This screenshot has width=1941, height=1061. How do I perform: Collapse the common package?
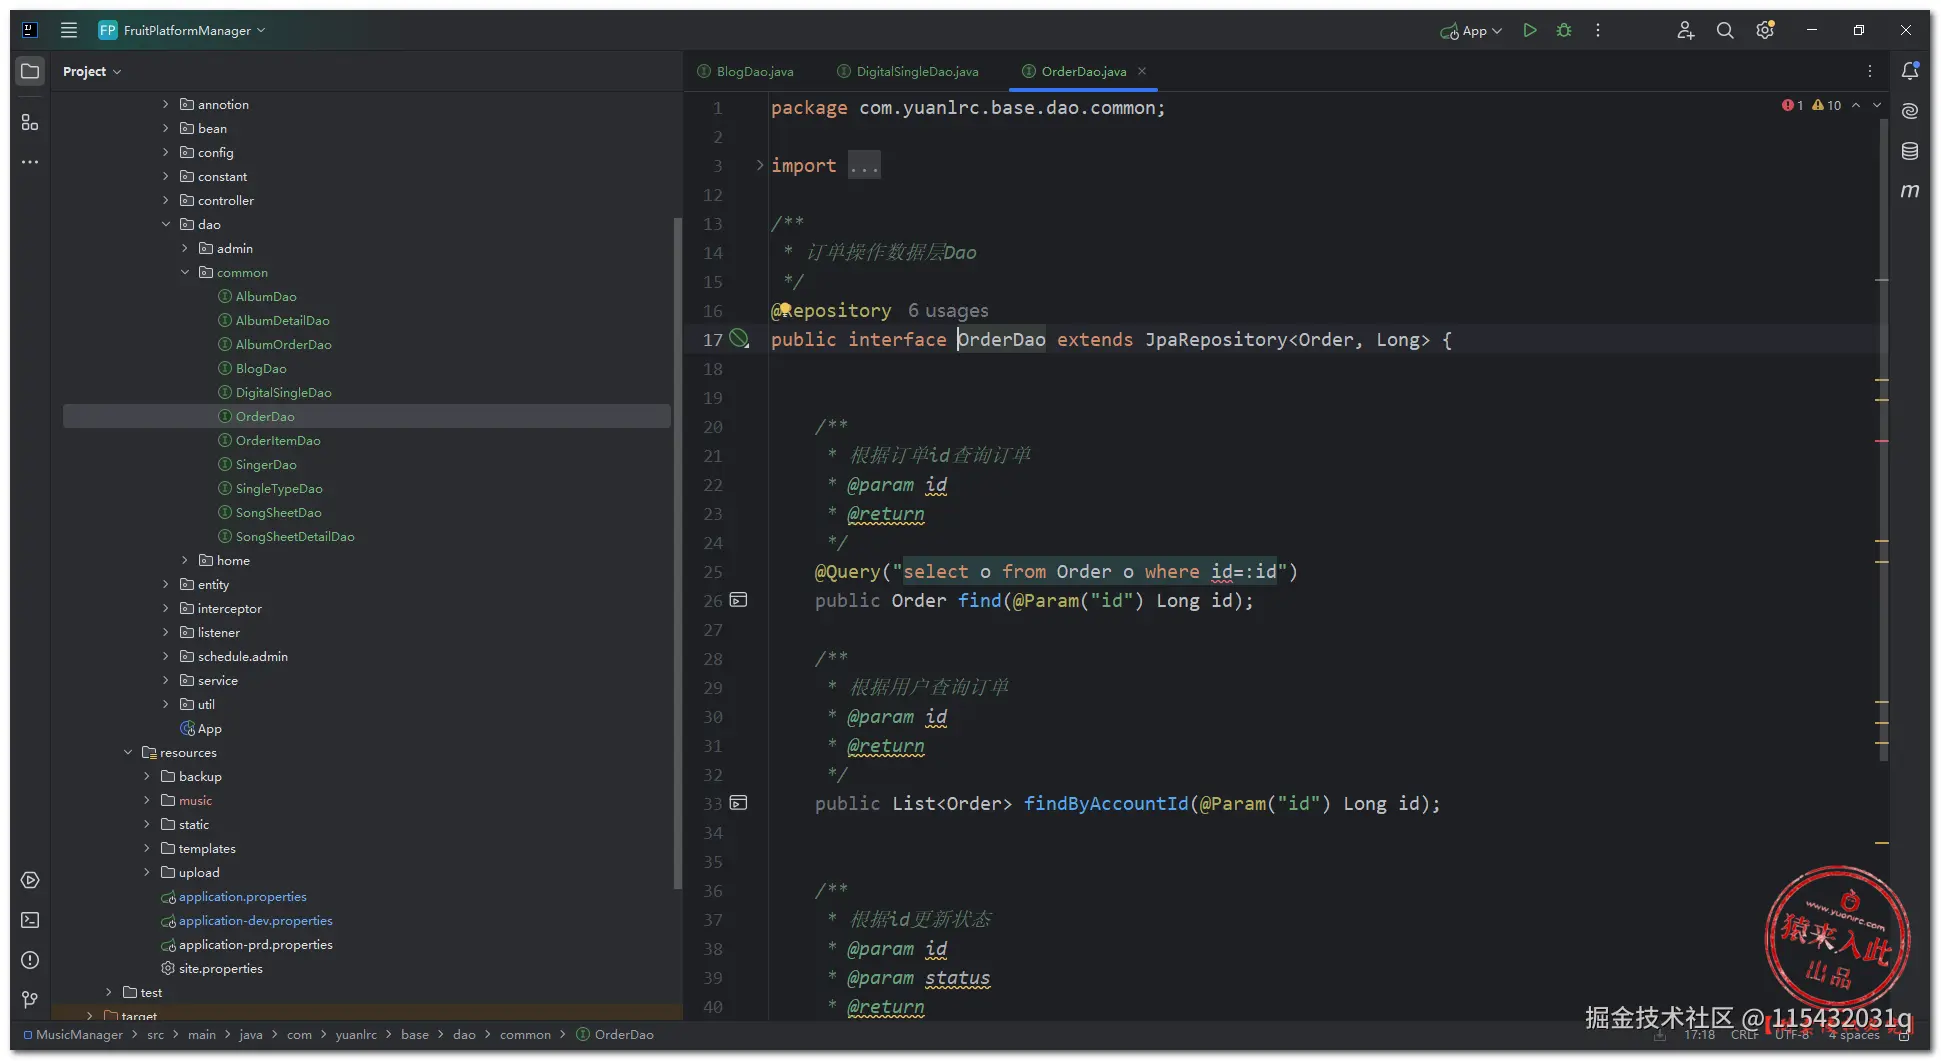pos(185,272)
